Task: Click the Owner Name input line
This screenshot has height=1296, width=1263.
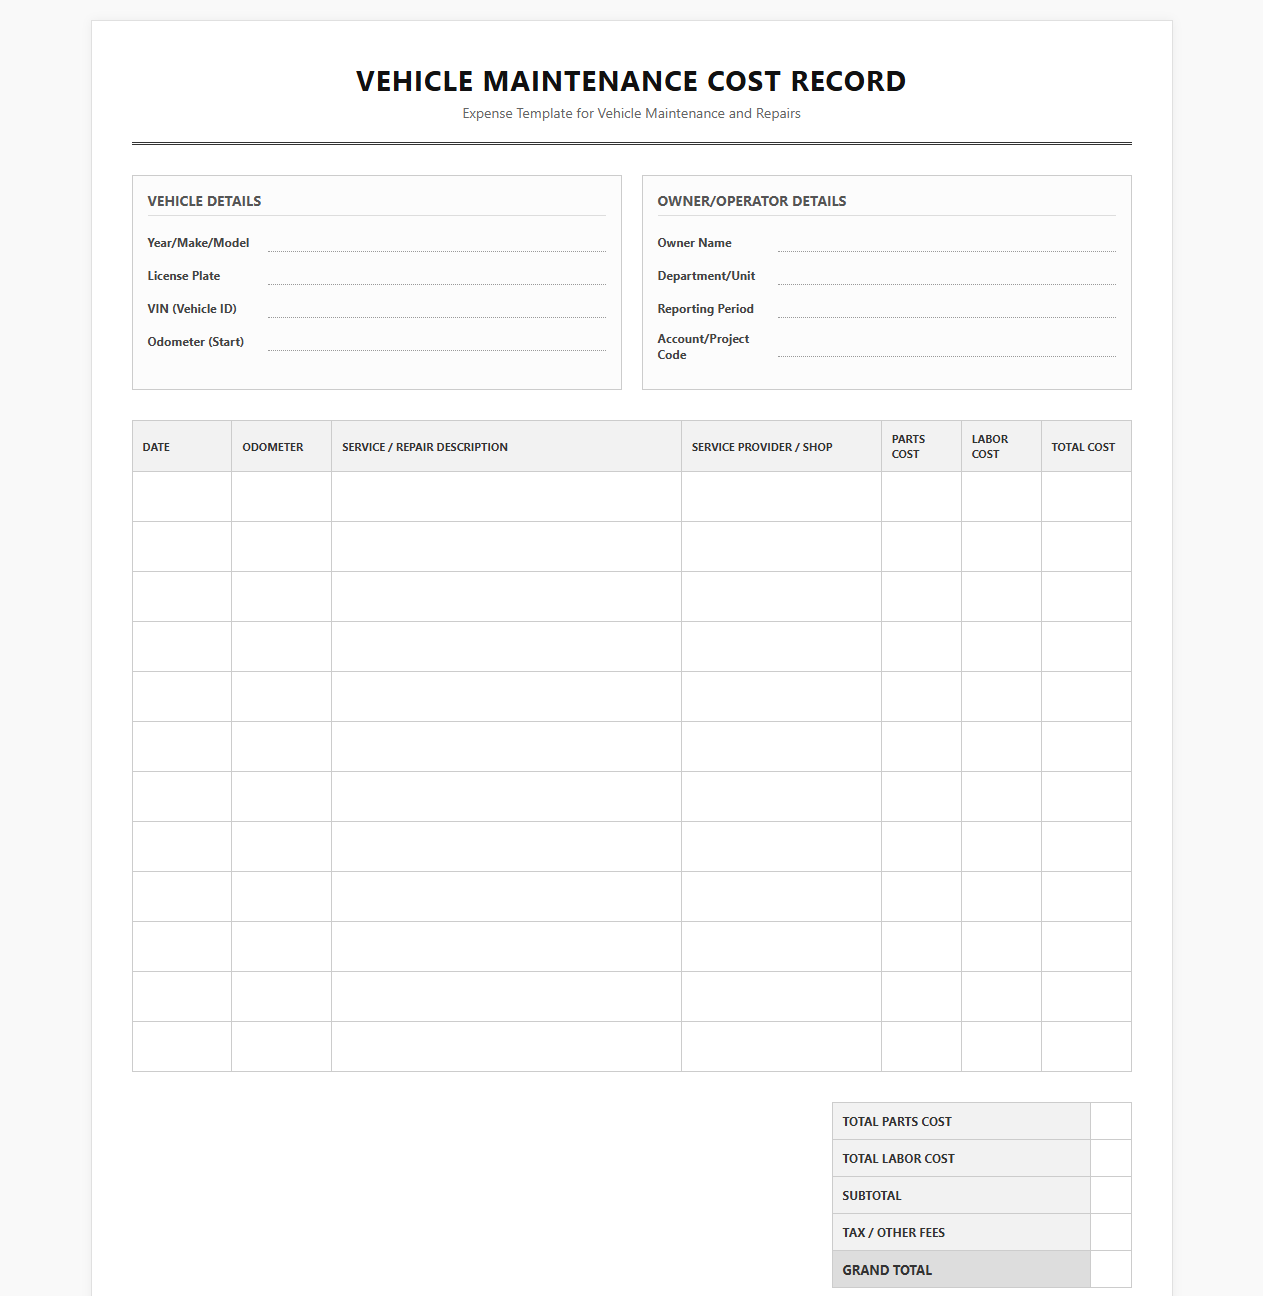Action: click(947, 243)
